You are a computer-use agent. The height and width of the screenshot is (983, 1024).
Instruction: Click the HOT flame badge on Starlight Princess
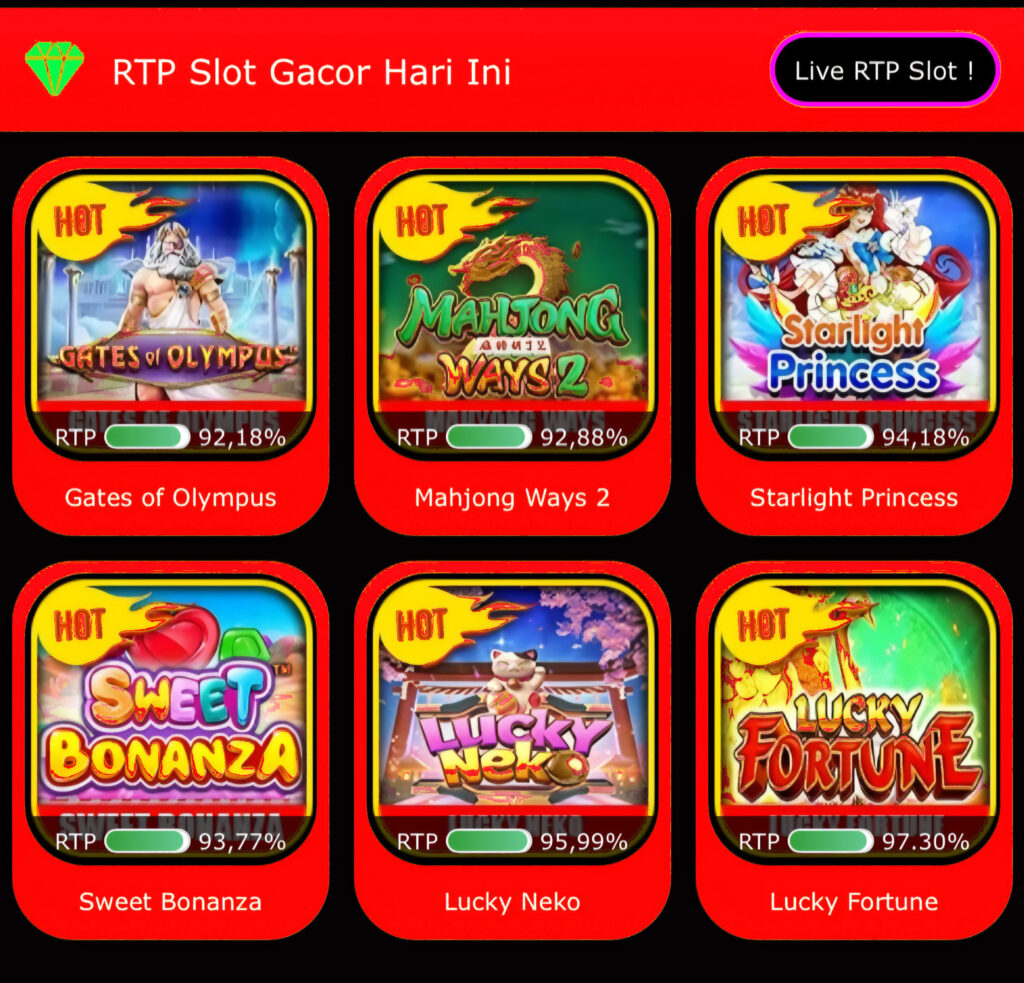pos(781,222)
